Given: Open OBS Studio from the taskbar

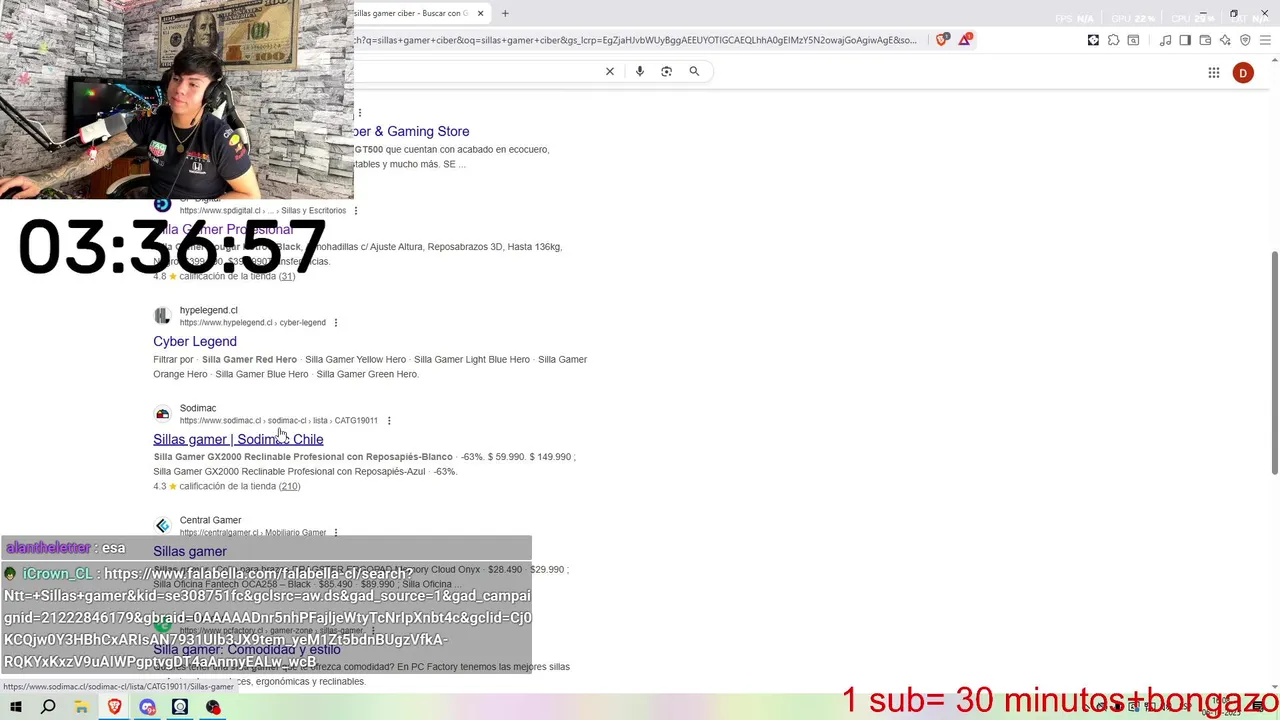Looking at the screenshot, I should point(213,707).
